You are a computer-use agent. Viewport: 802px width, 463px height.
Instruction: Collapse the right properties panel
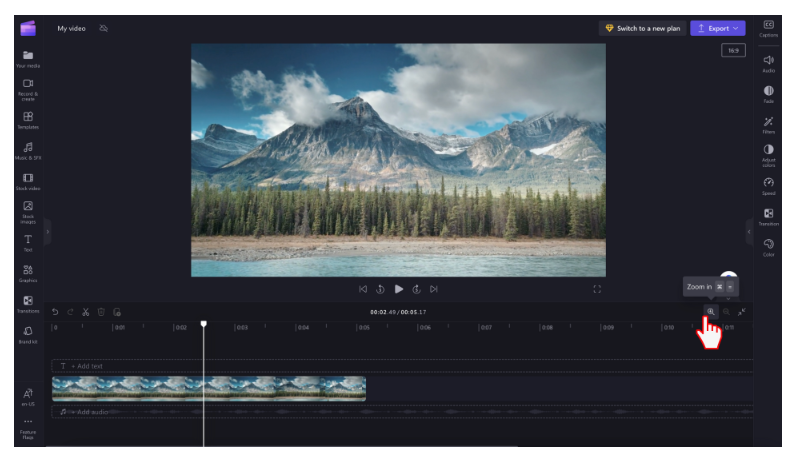pyautogui.click(x=749, y=232)
